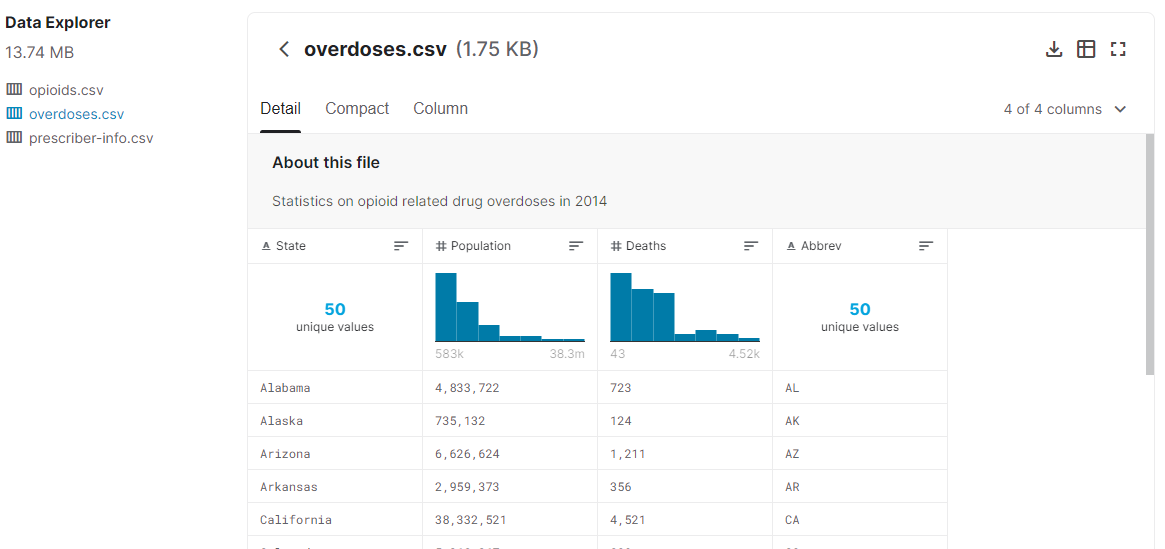Click the population value 38,332,521
The image size is (1165, 549).
click(x=470, y=519)
